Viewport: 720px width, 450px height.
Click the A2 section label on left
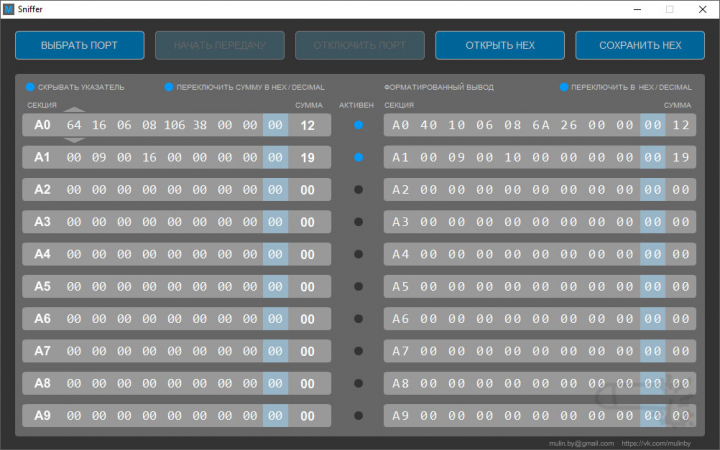42,190
